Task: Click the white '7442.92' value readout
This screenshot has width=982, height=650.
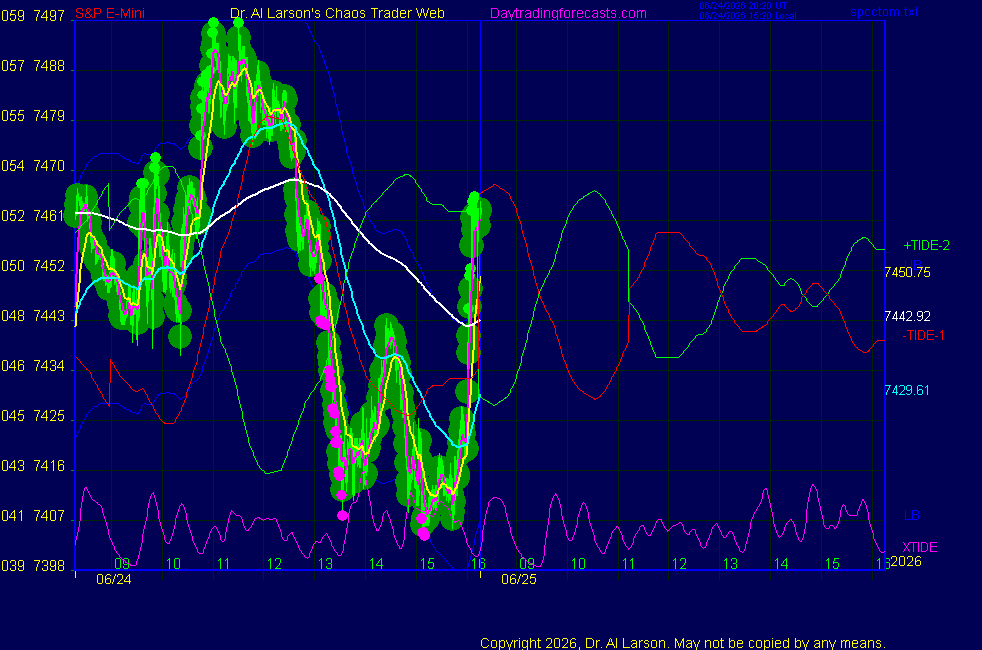Action: click(907, 316)
